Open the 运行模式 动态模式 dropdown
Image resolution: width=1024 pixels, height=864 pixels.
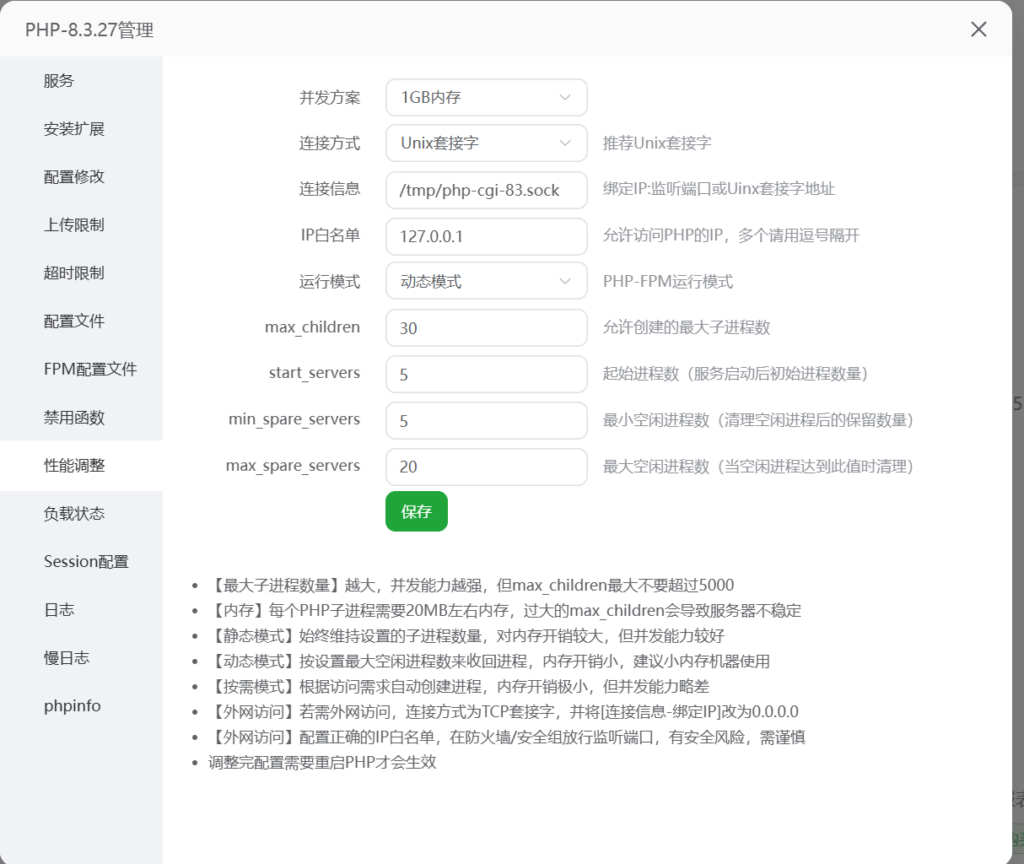[x=486, y=282]
